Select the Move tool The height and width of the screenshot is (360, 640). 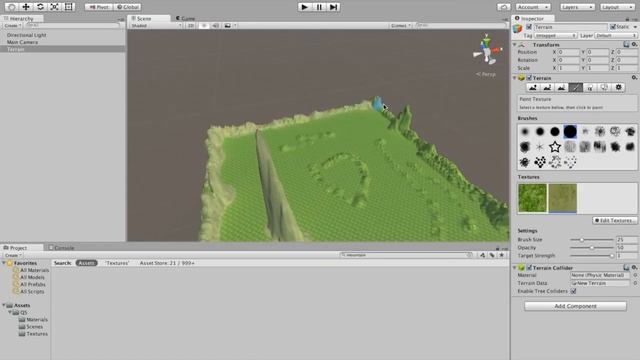coord(26,7)
